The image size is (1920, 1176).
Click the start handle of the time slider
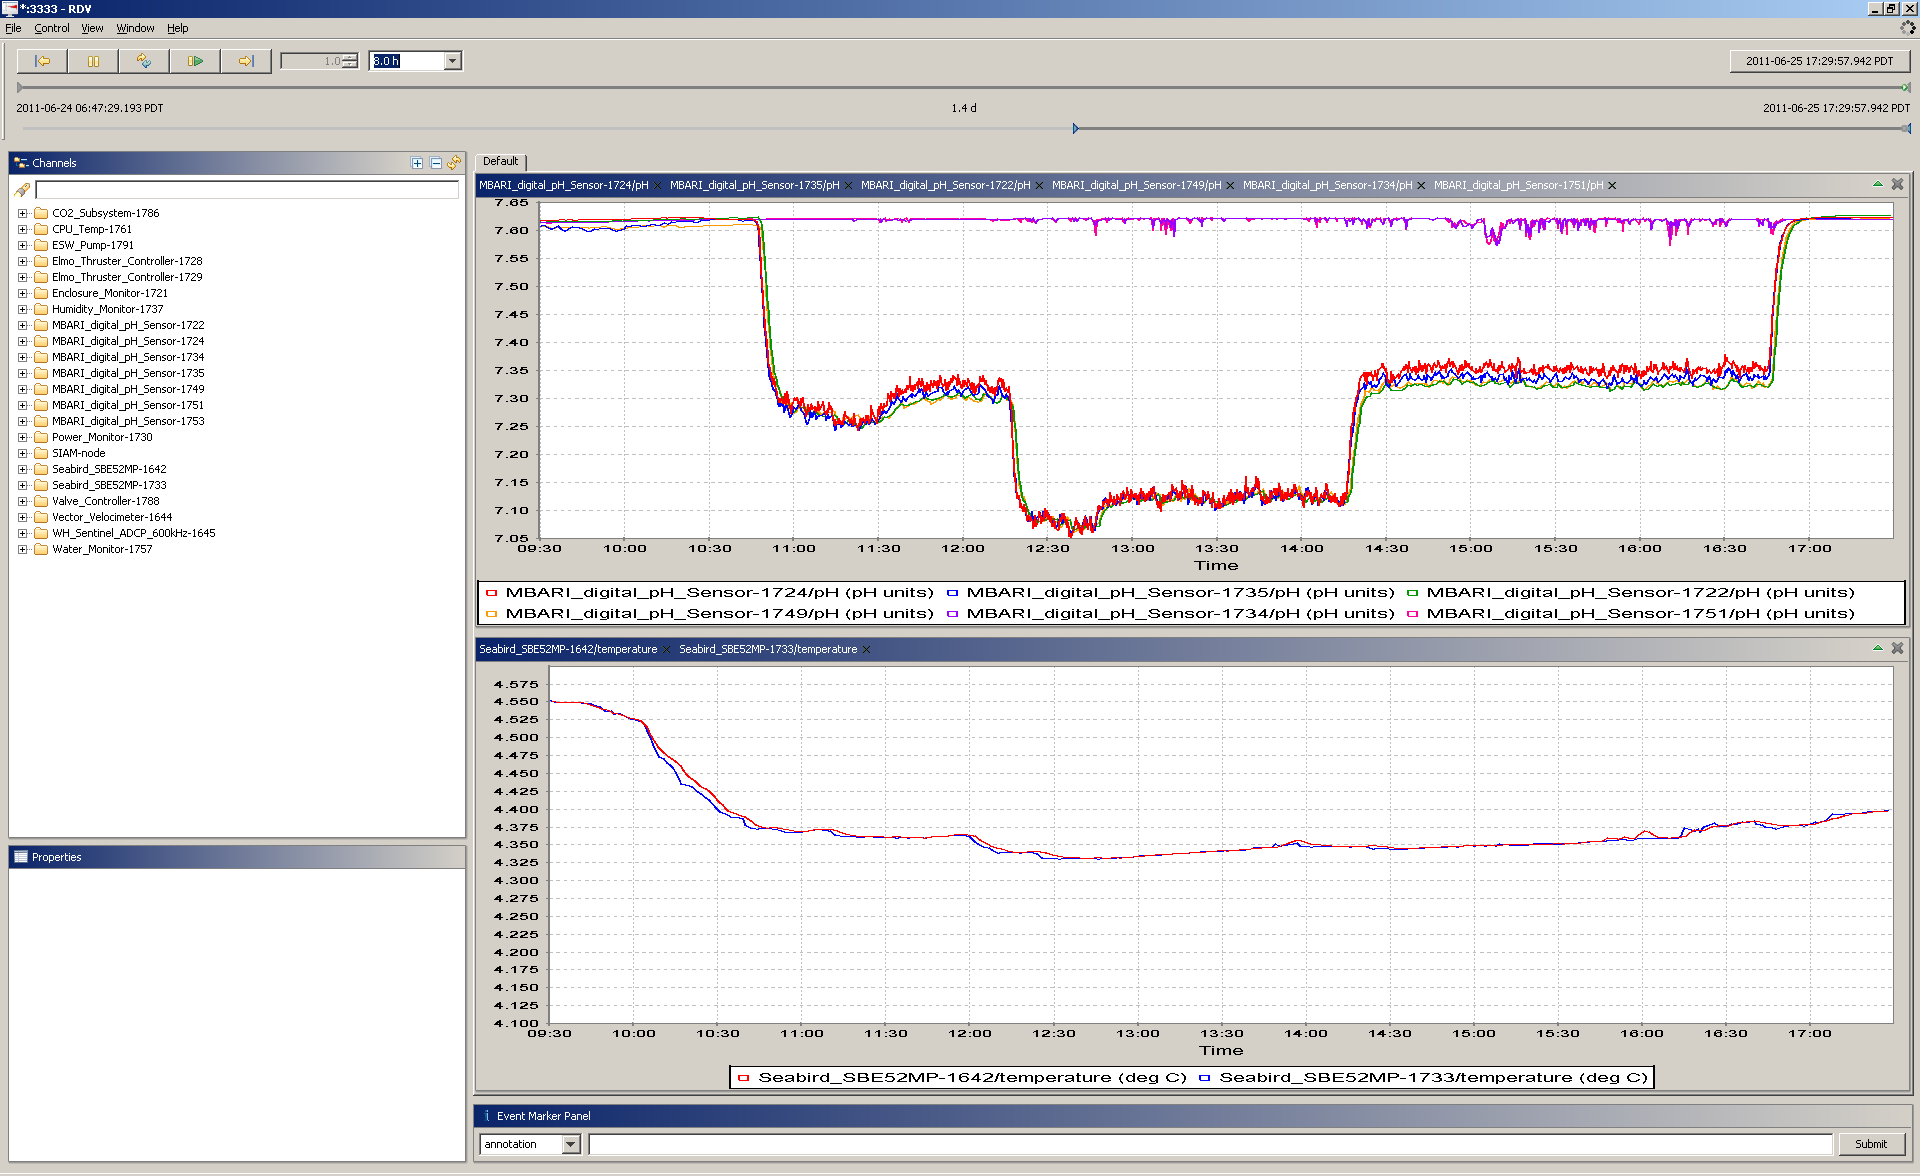(x=20, y=88)
